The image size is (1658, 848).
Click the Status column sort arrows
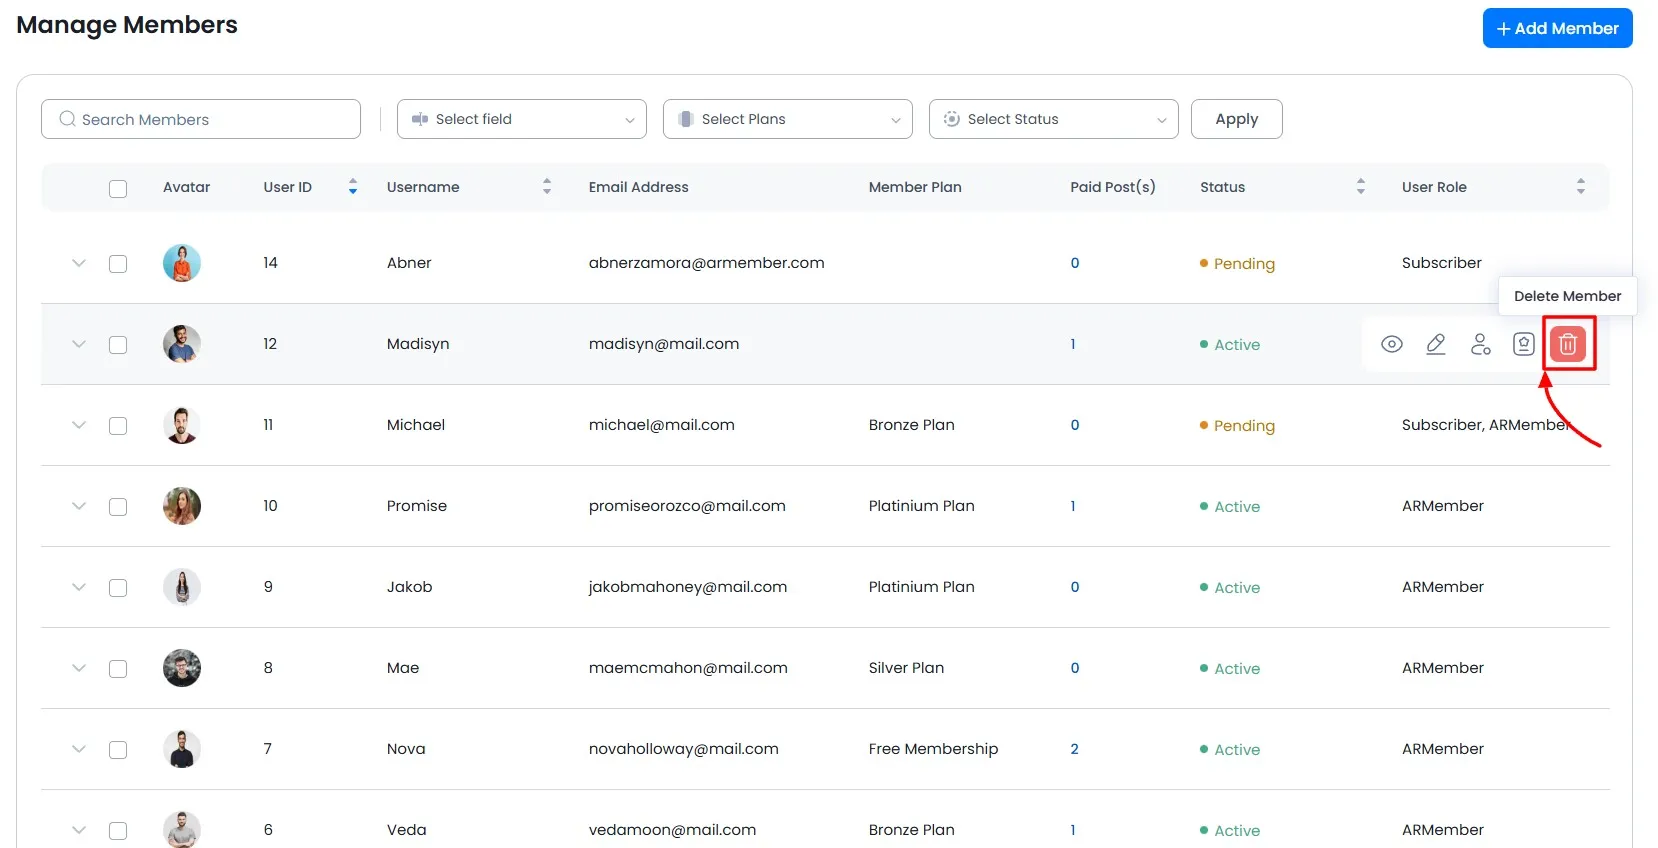pyautogui.click(x=1360, y=187)
